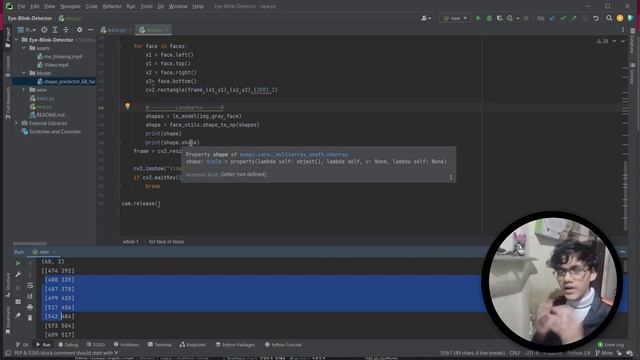Click Expand All icon in Project panel

point(55,30)
